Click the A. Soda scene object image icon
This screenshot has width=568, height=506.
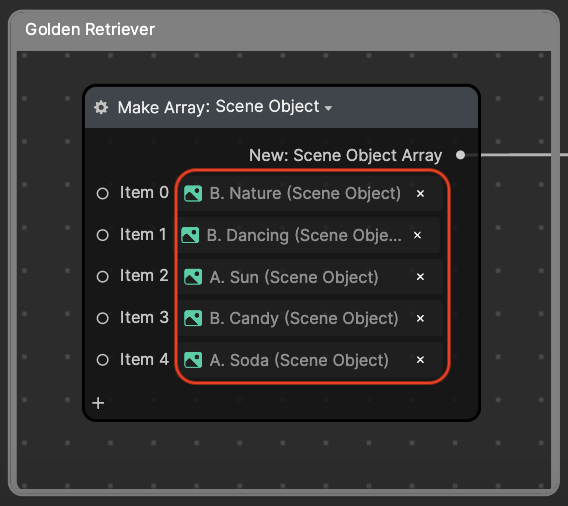point(193,360)
